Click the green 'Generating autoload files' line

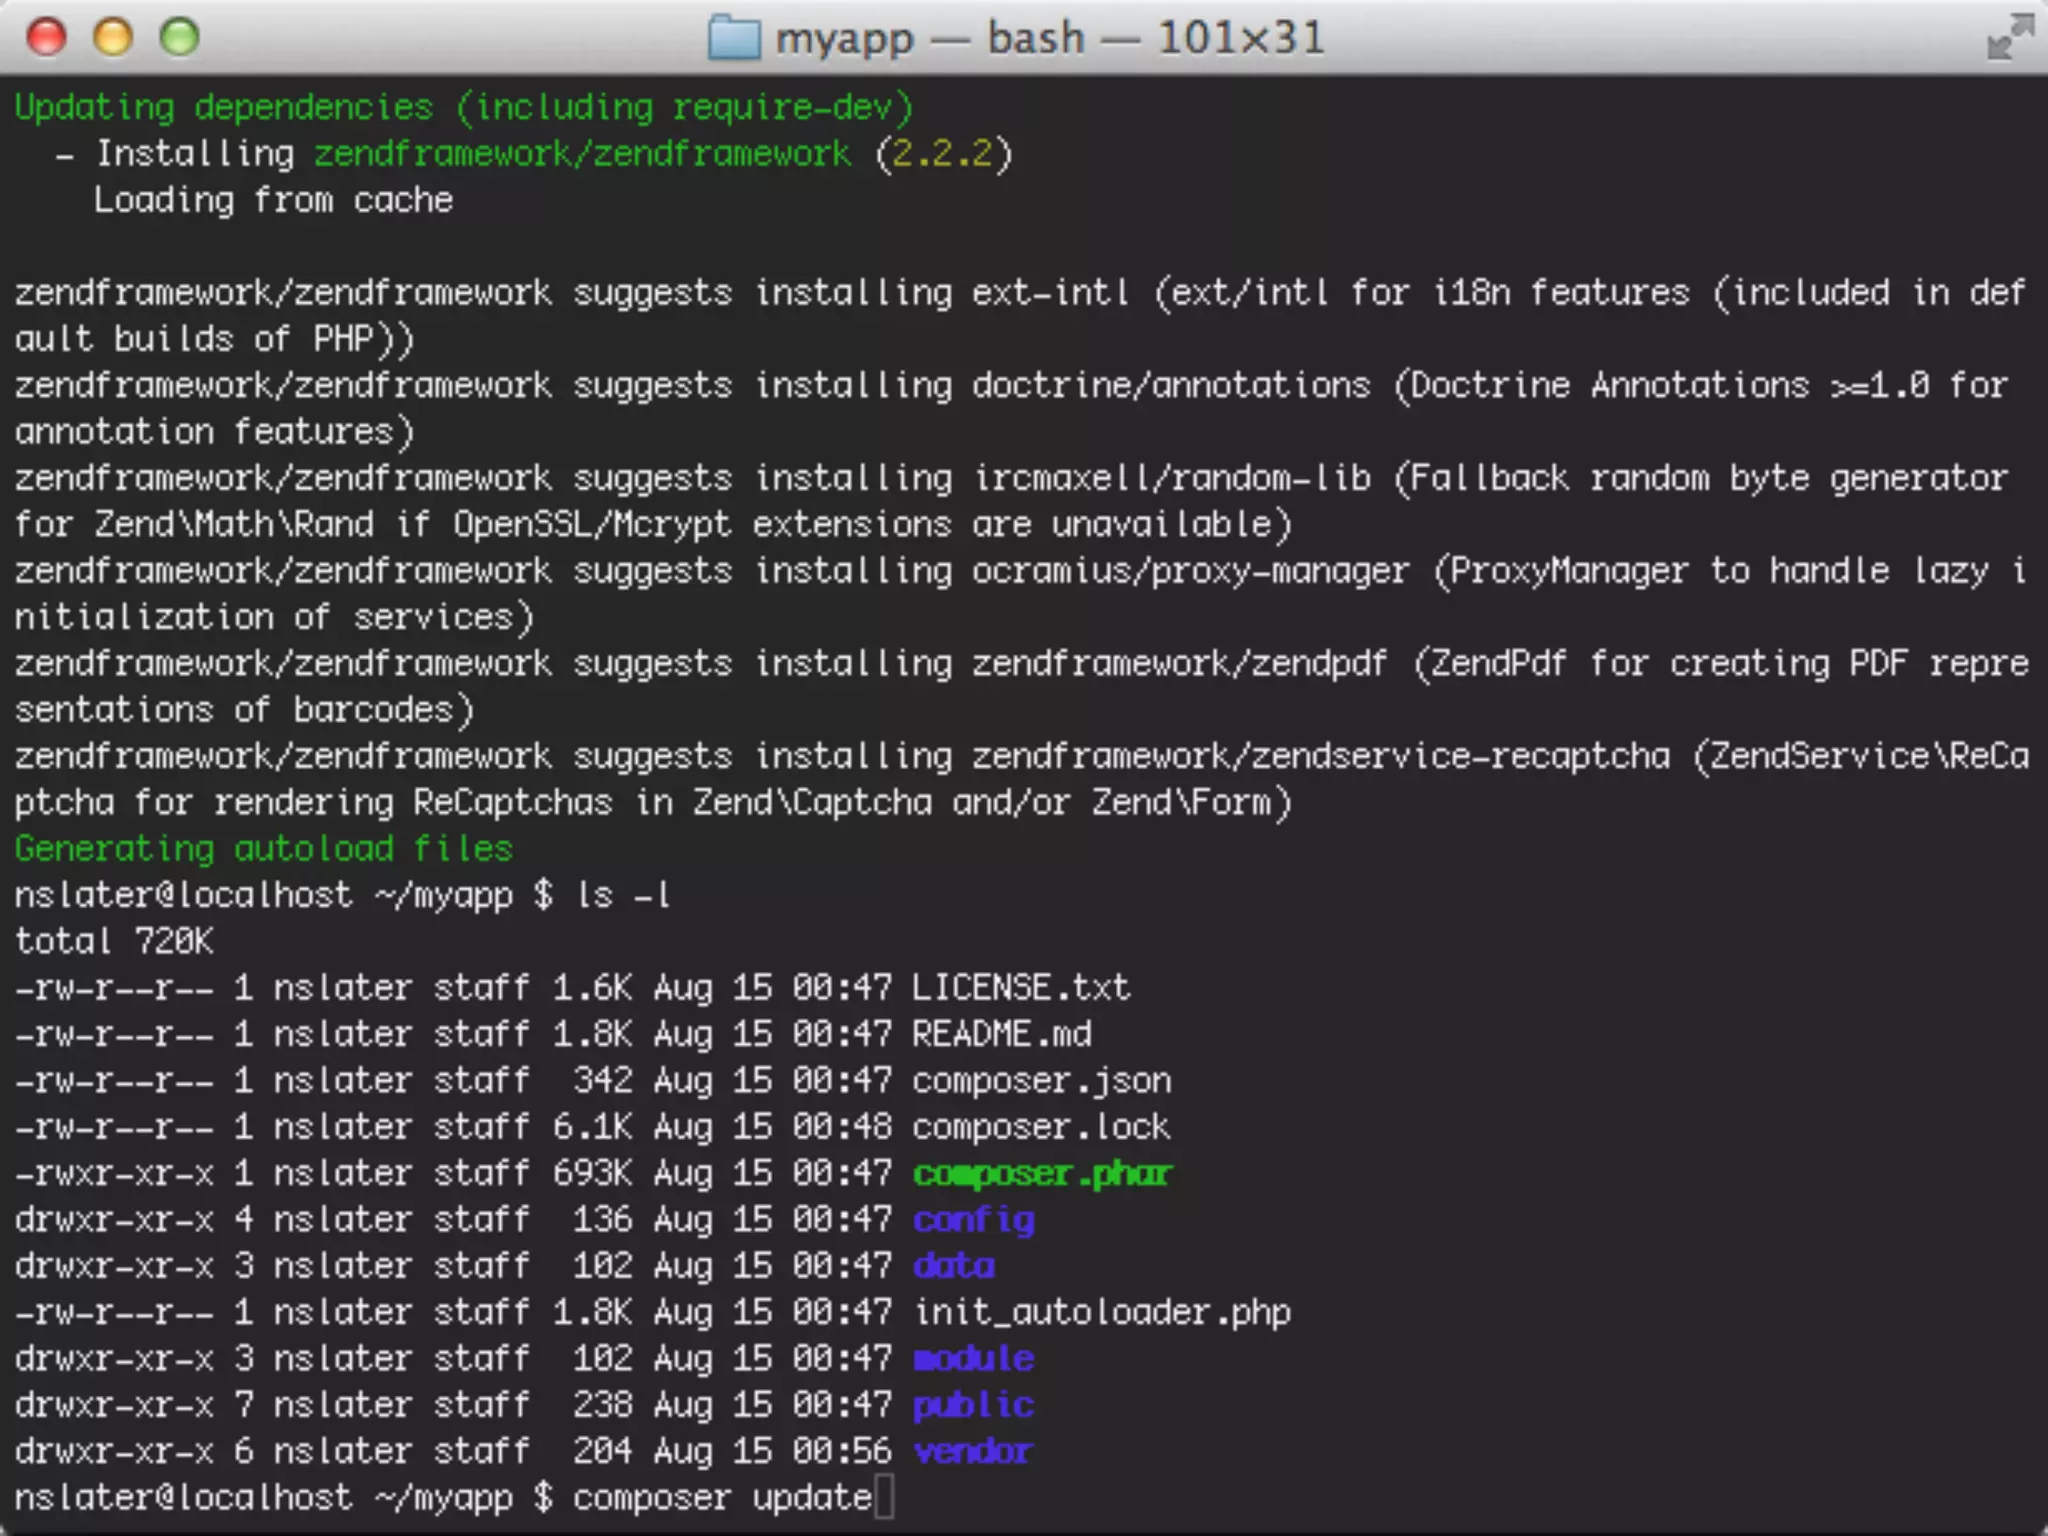(x=264, y=849)
